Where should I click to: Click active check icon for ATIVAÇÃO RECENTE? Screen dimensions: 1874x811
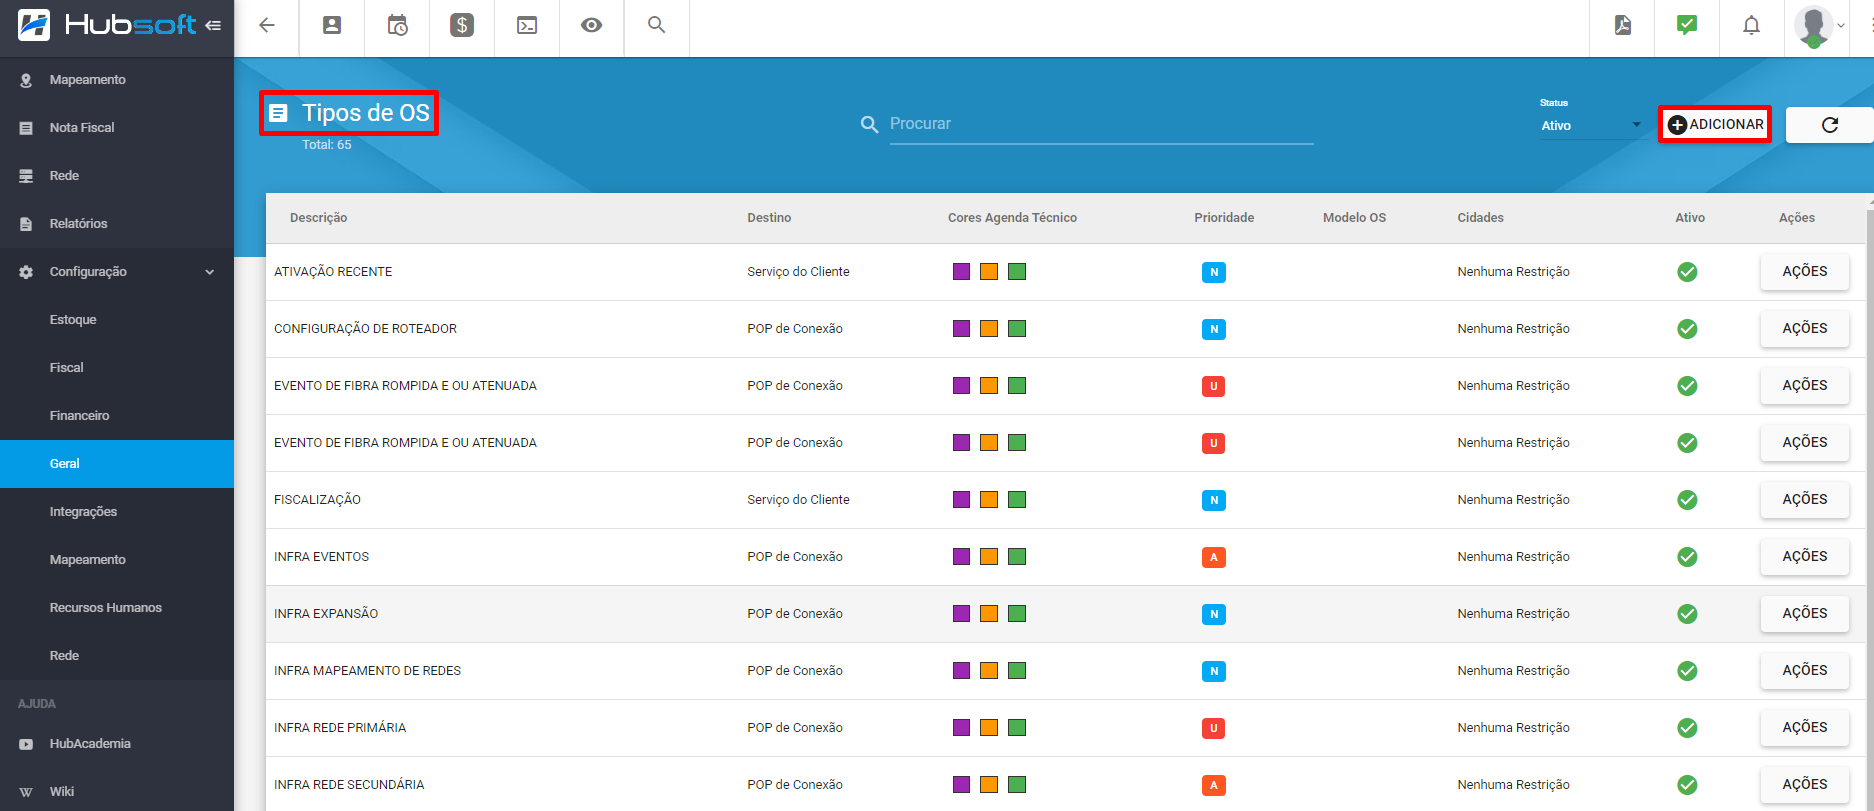tap(1687, 272)
